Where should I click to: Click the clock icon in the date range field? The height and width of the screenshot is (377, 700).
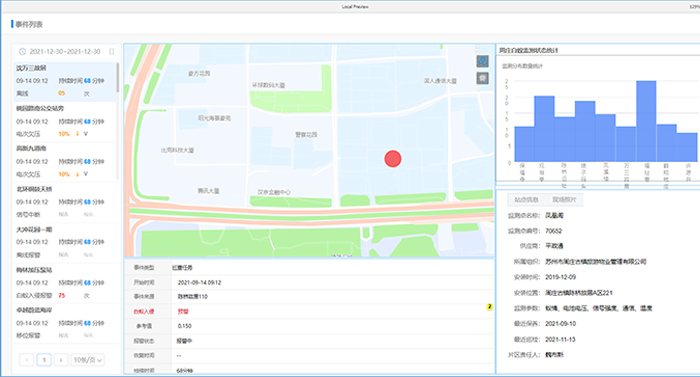(x=22, y=52)
